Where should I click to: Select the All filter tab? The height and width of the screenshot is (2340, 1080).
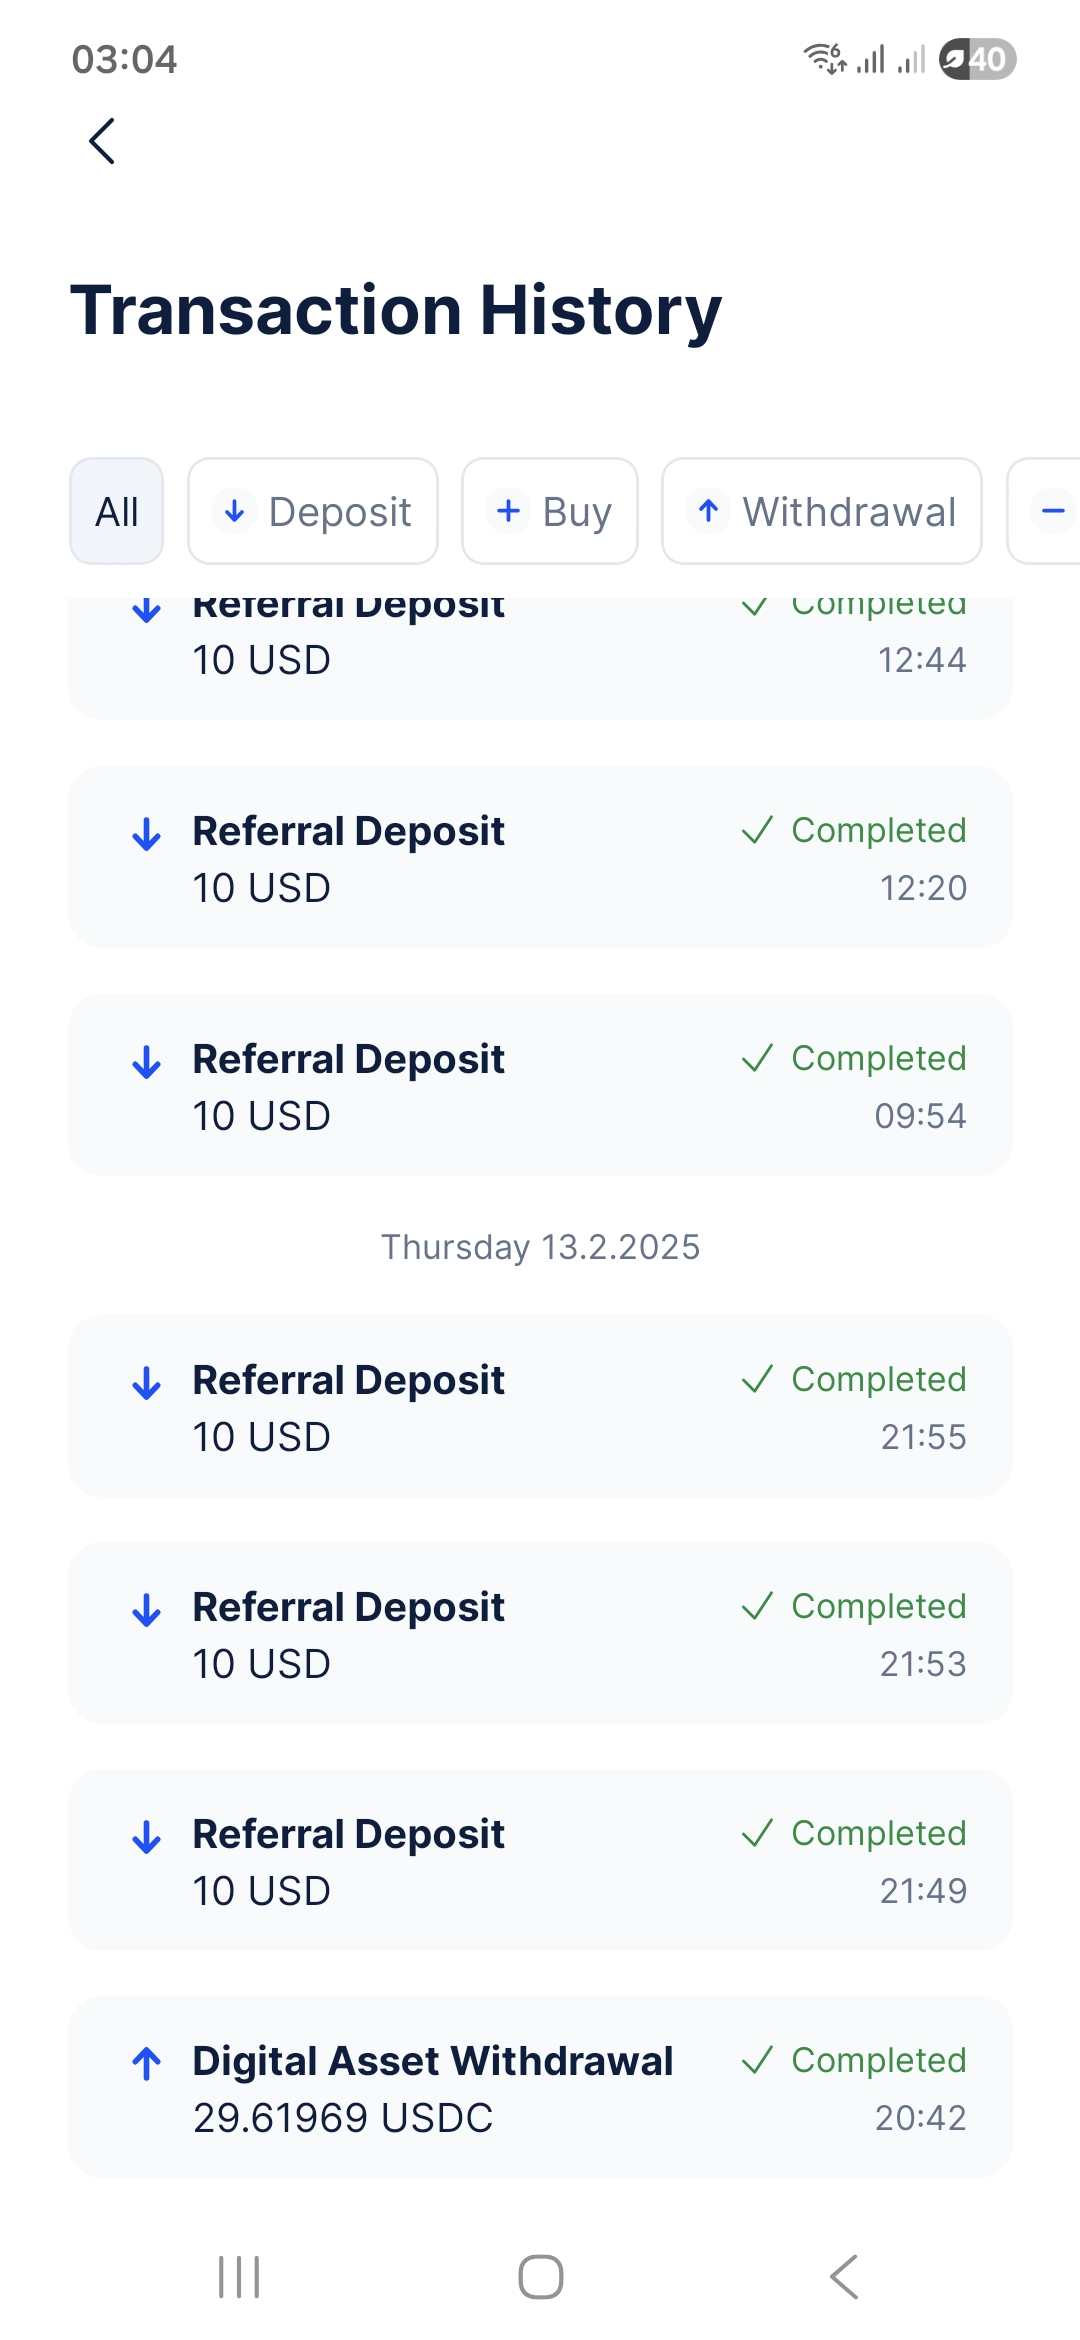117,512
